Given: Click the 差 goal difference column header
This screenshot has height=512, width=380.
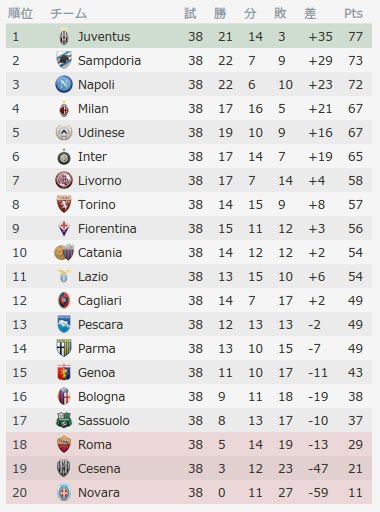Looking at the screenshot, I should tap(310, 13).
